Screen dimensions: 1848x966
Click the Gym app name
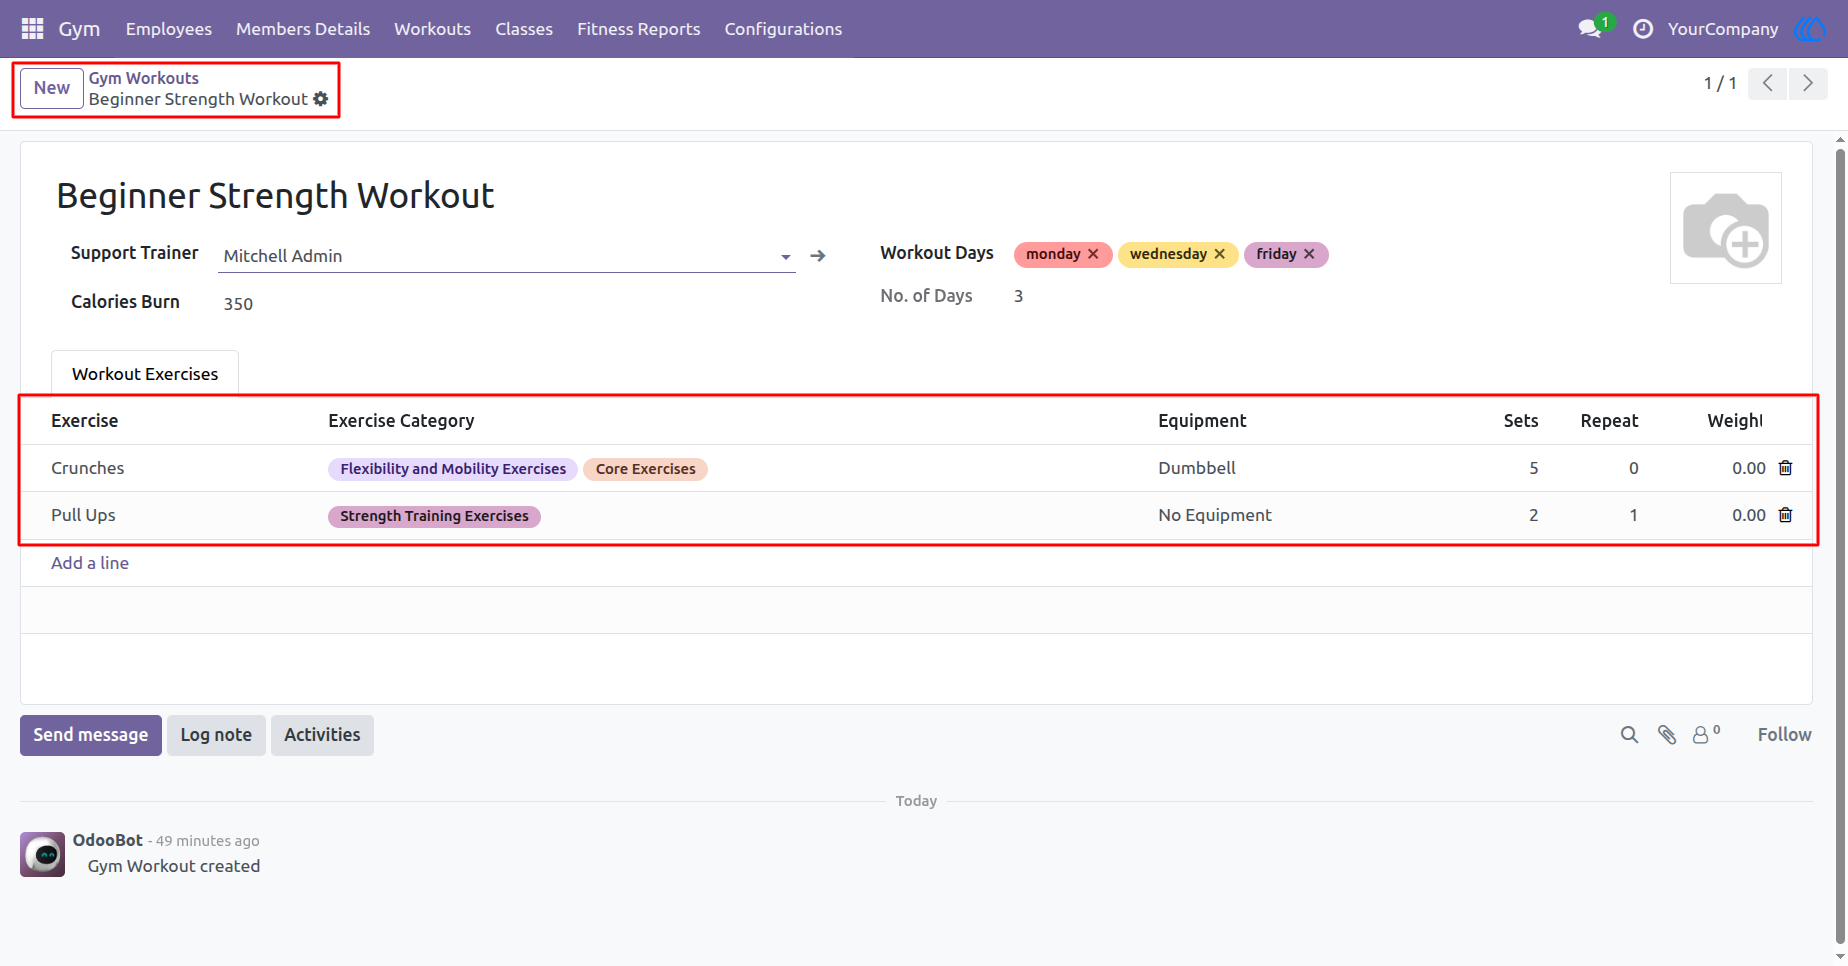[79, 29]
